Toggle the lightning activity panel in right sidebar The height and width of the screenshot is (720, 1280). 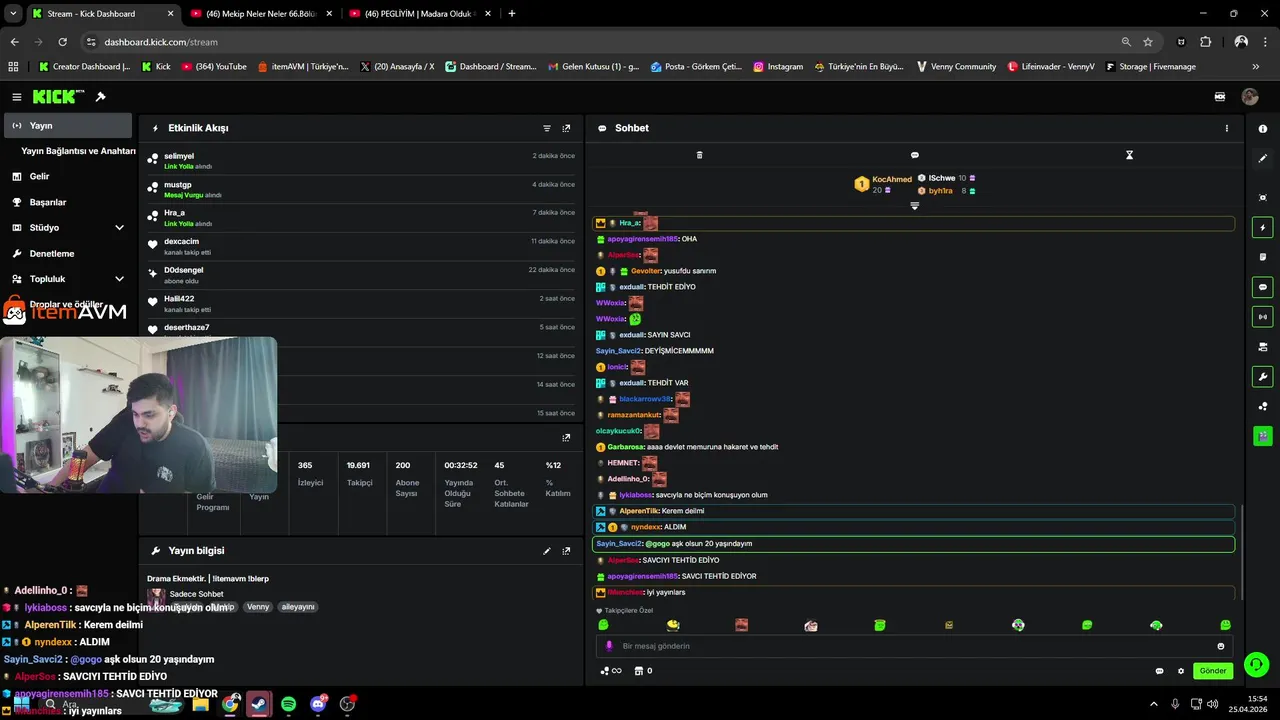[x=1263, y=228]
